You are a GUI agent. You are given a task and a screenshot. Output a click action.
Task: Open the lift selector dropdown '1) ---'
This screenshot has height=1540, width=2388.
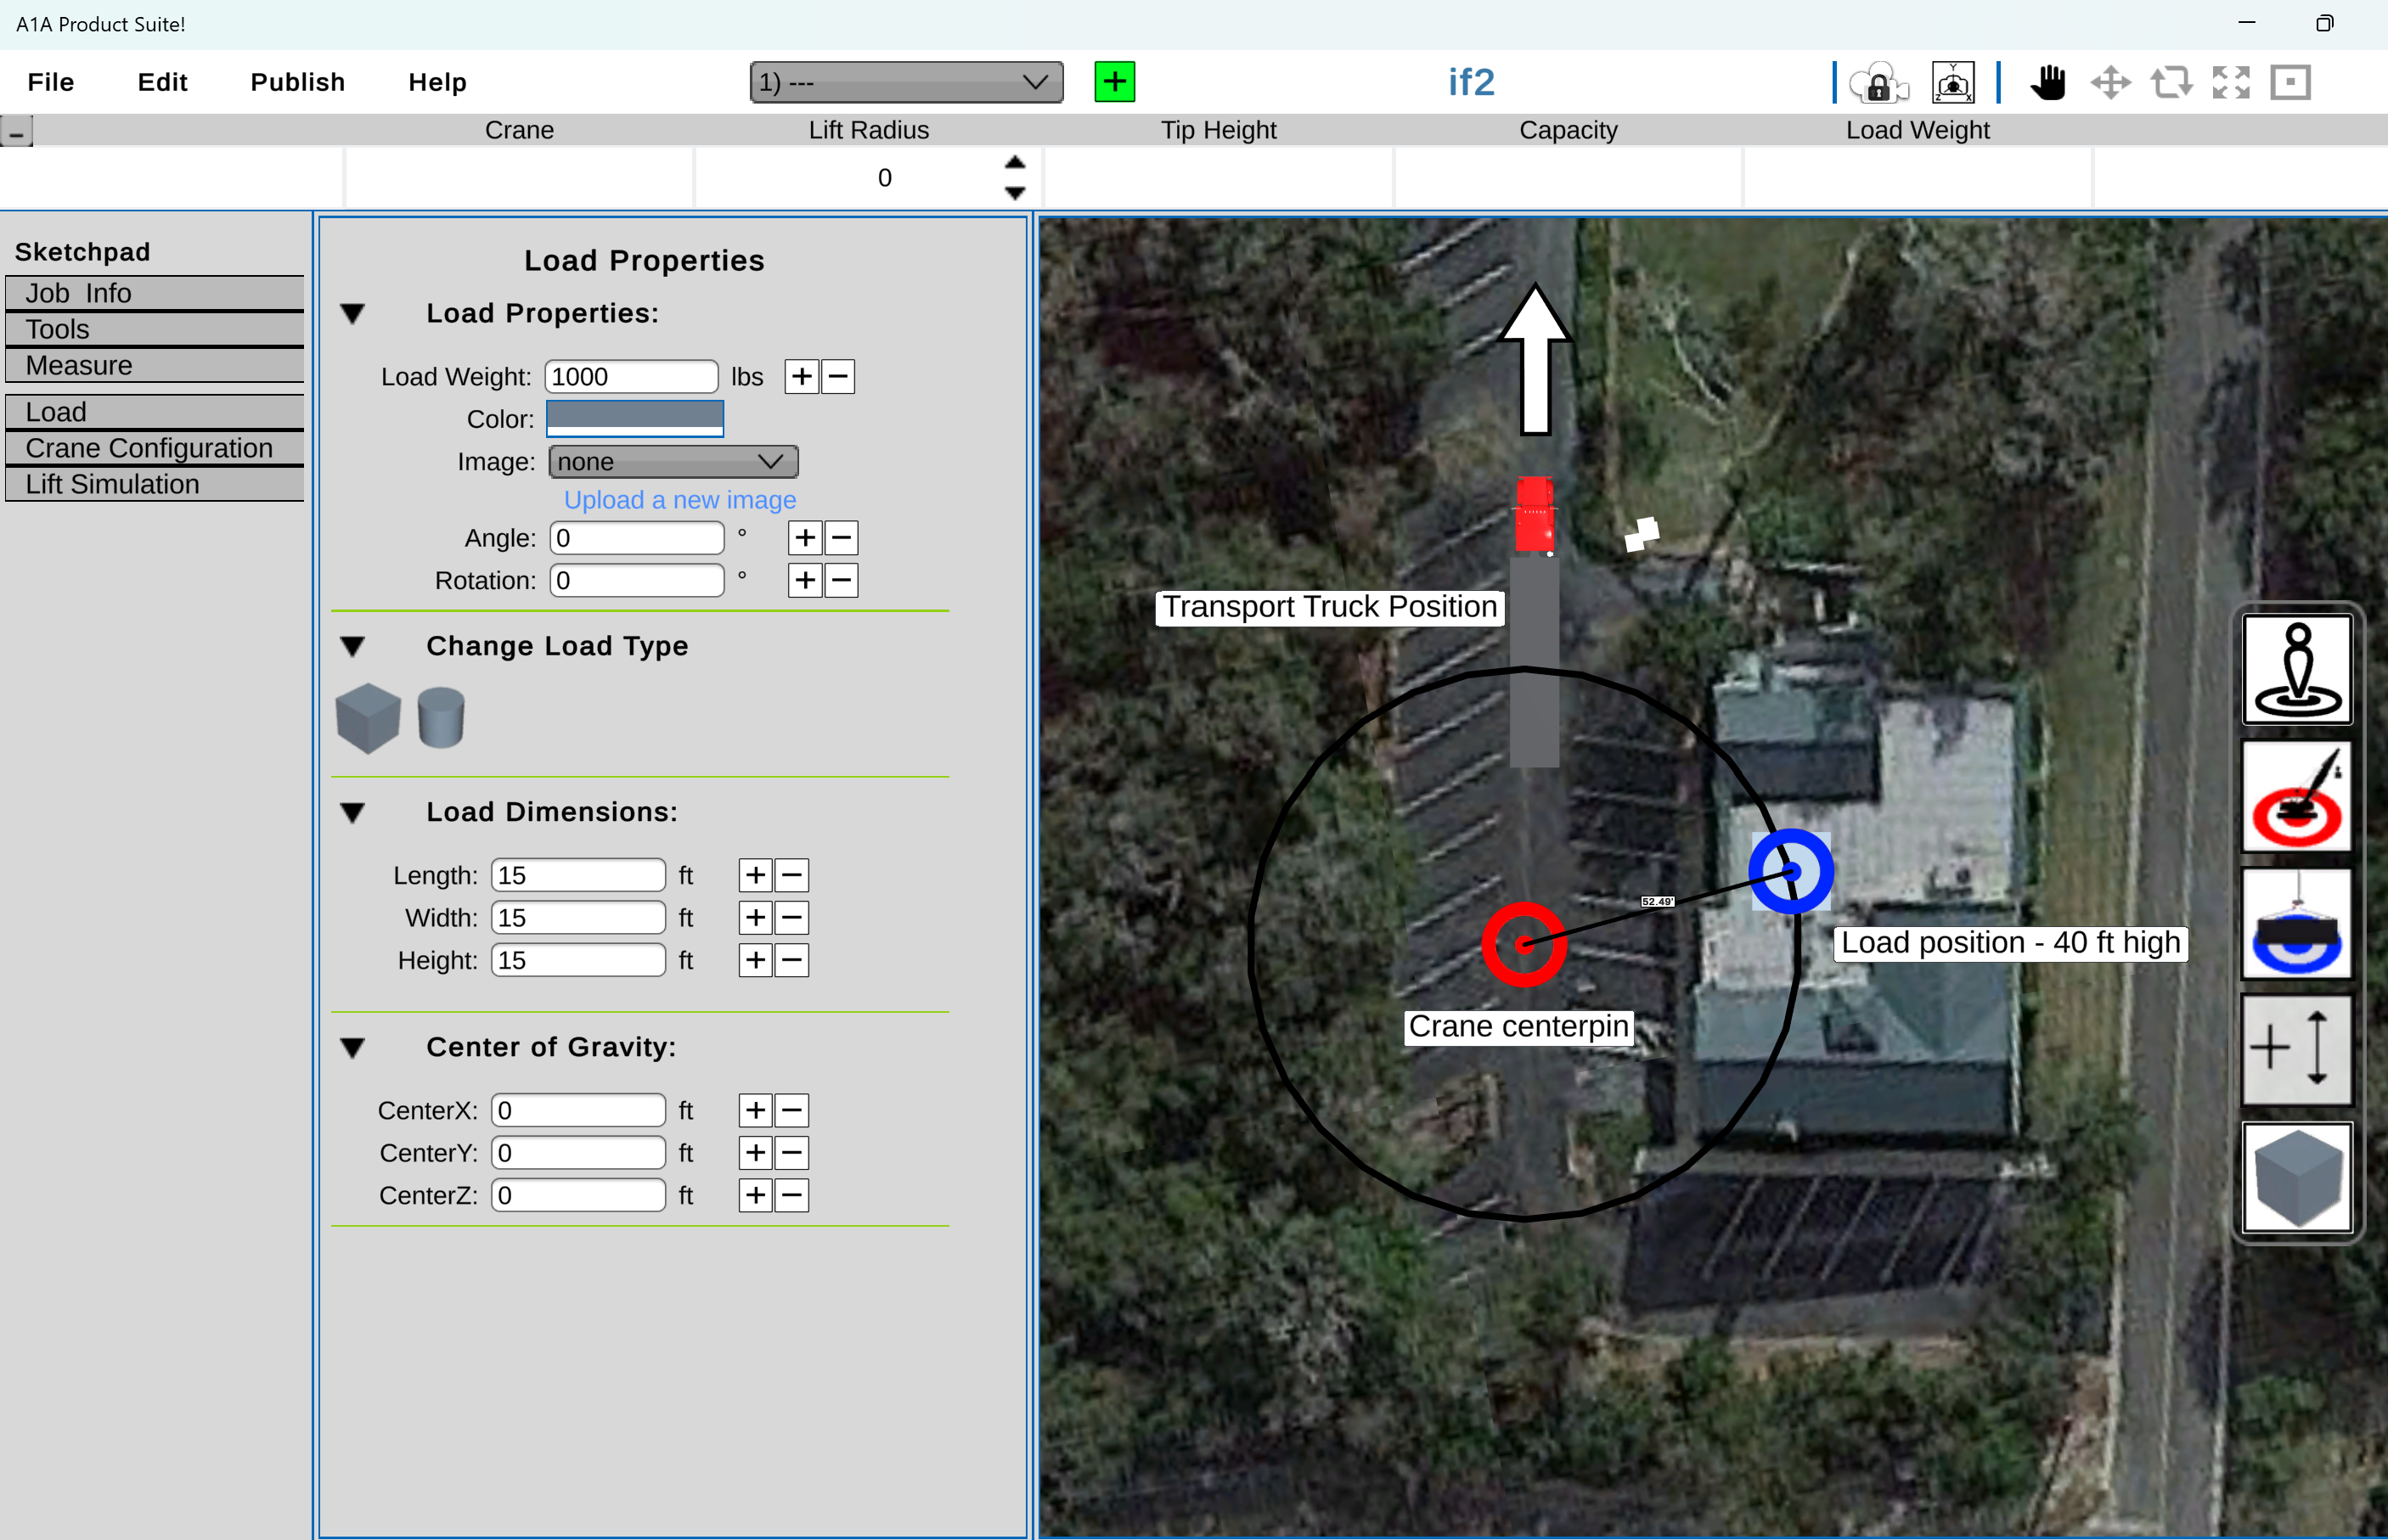[x=906, y=82]
